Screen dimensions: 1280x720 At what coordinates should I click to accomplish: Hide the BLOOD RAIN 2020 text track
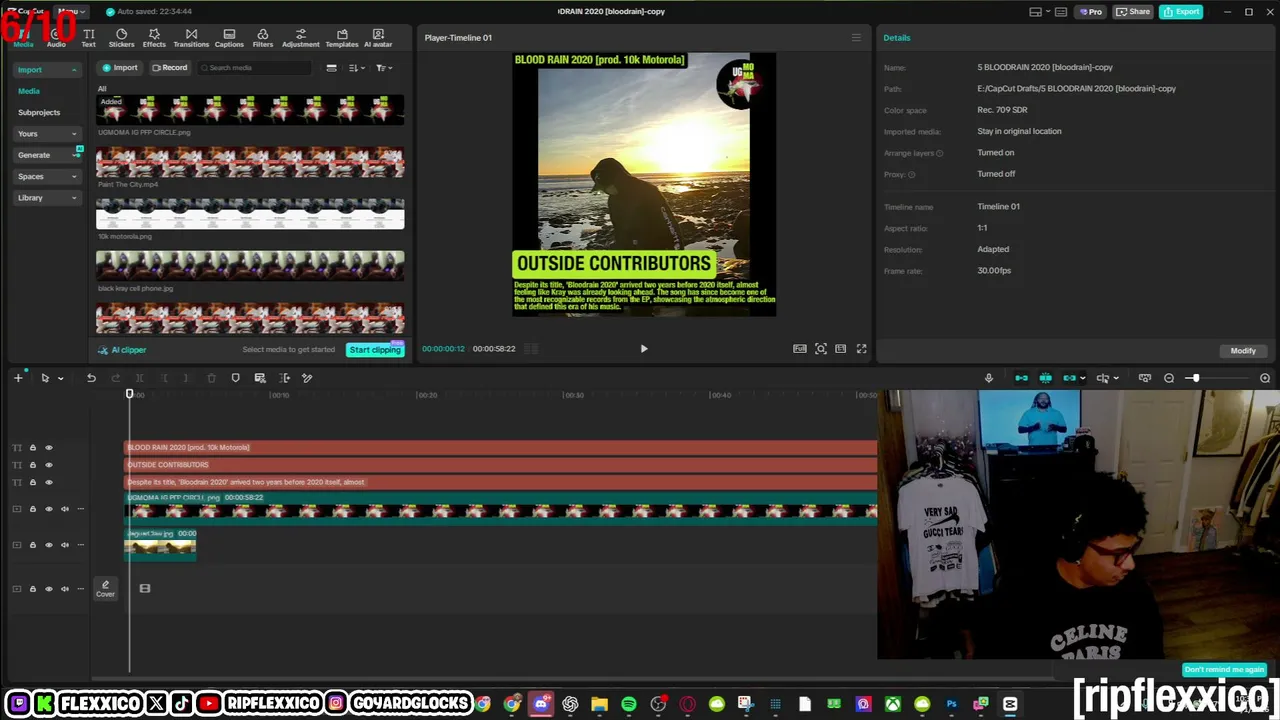coord(48,448)
